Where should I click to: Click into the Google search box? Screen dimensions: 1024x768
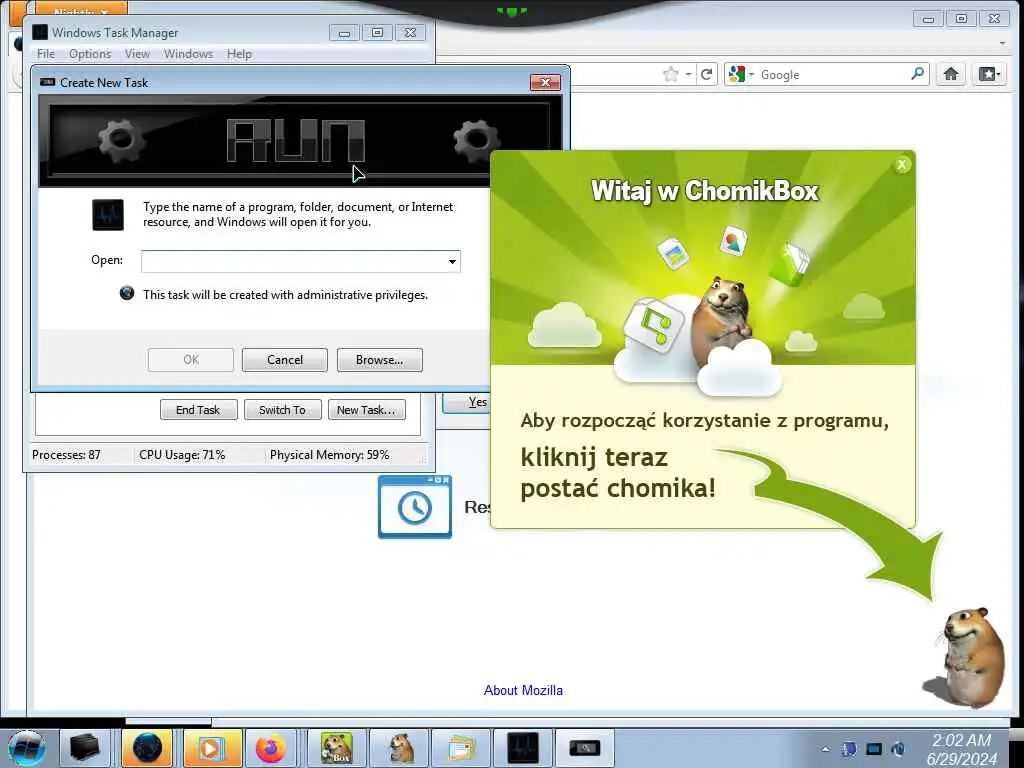click(833, 74)
